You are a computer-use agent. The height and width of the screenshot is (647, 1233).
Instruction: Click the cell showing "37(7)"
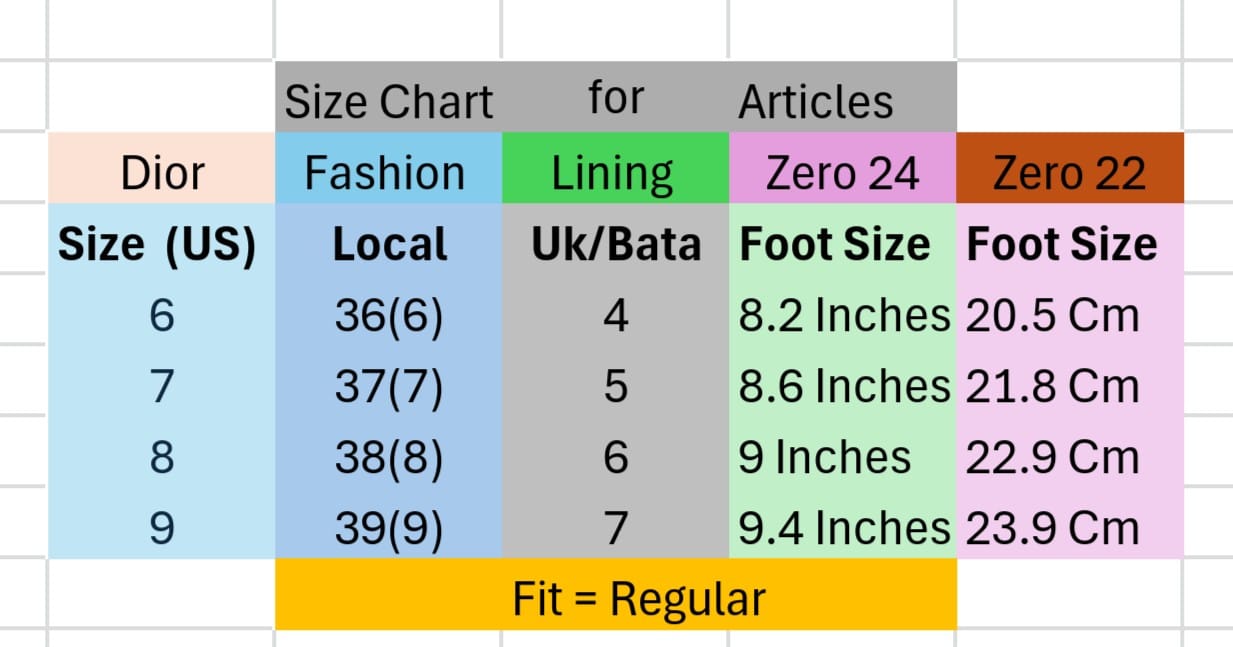point(389,387)
